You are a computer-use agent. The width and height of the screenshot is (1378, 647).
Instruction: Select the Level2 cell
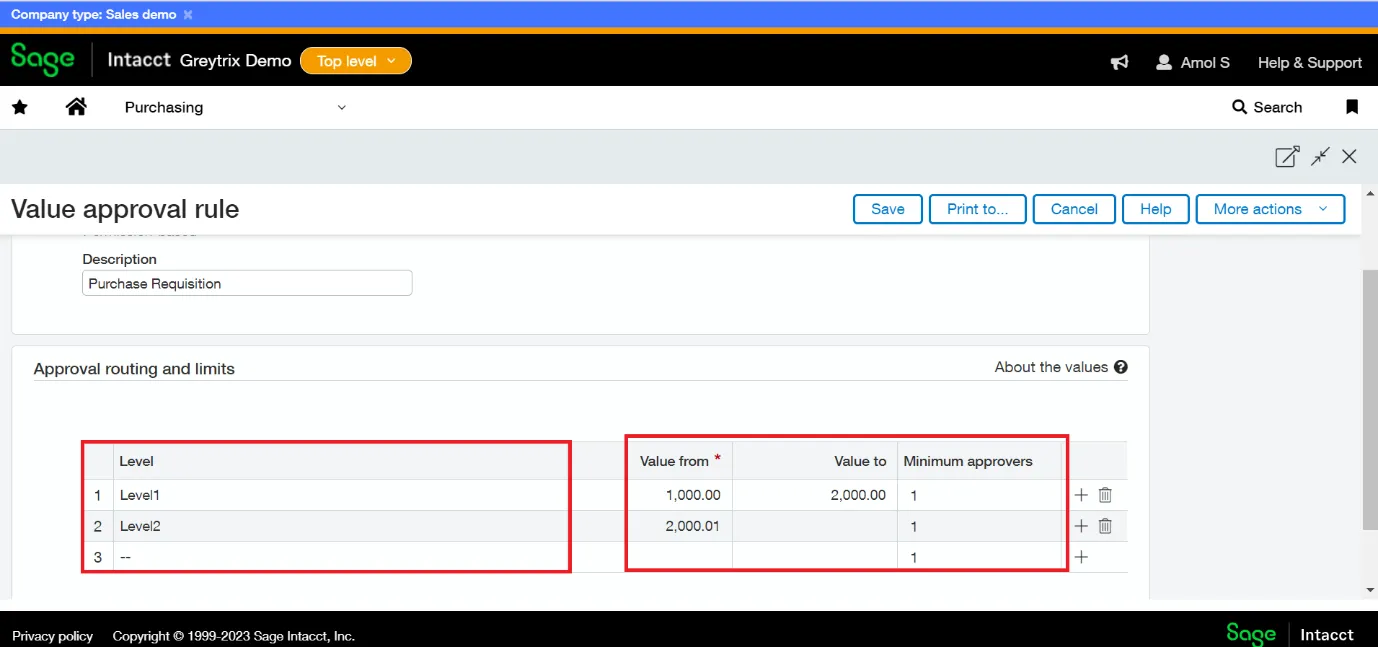(x=342, y=526)
